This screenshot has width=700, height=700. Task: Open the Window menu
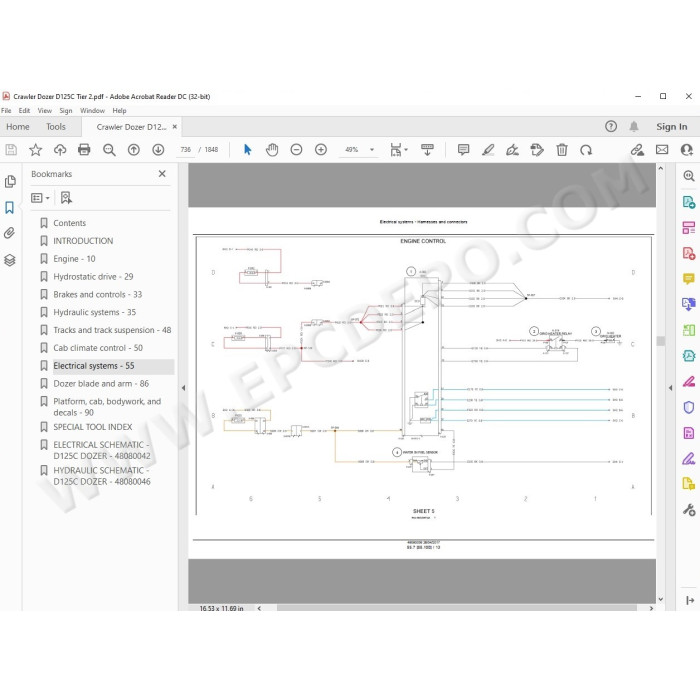tap(92, 111)
